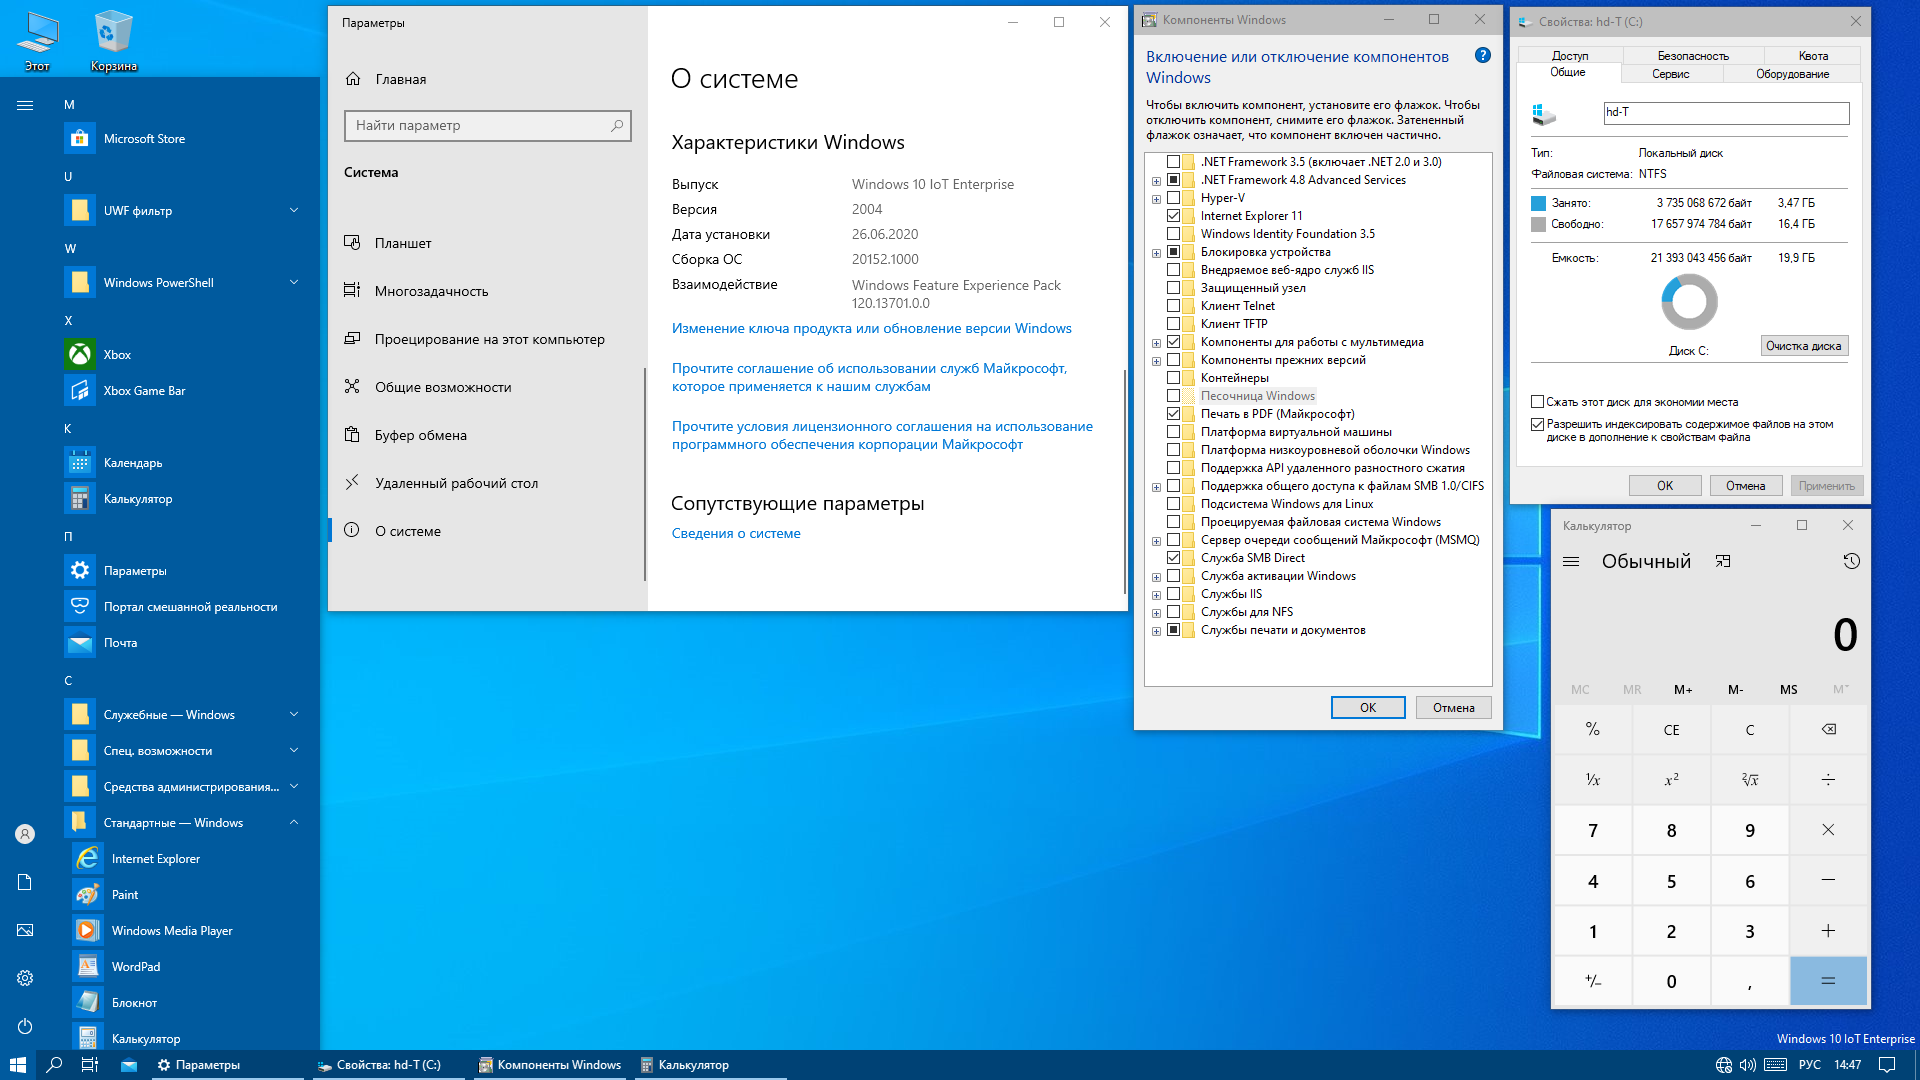Click OK in Компоненты Windows dialog
The image size is (1920, 1080).
[x=1368, y=708]
